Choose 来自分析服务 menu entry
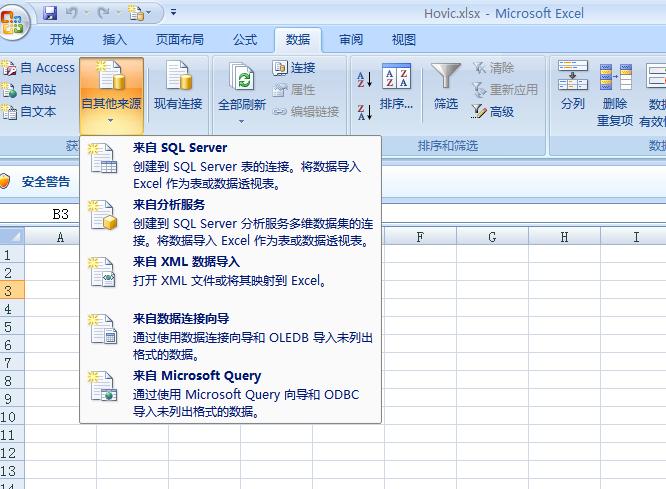The image size is (666, 489). 230,222
